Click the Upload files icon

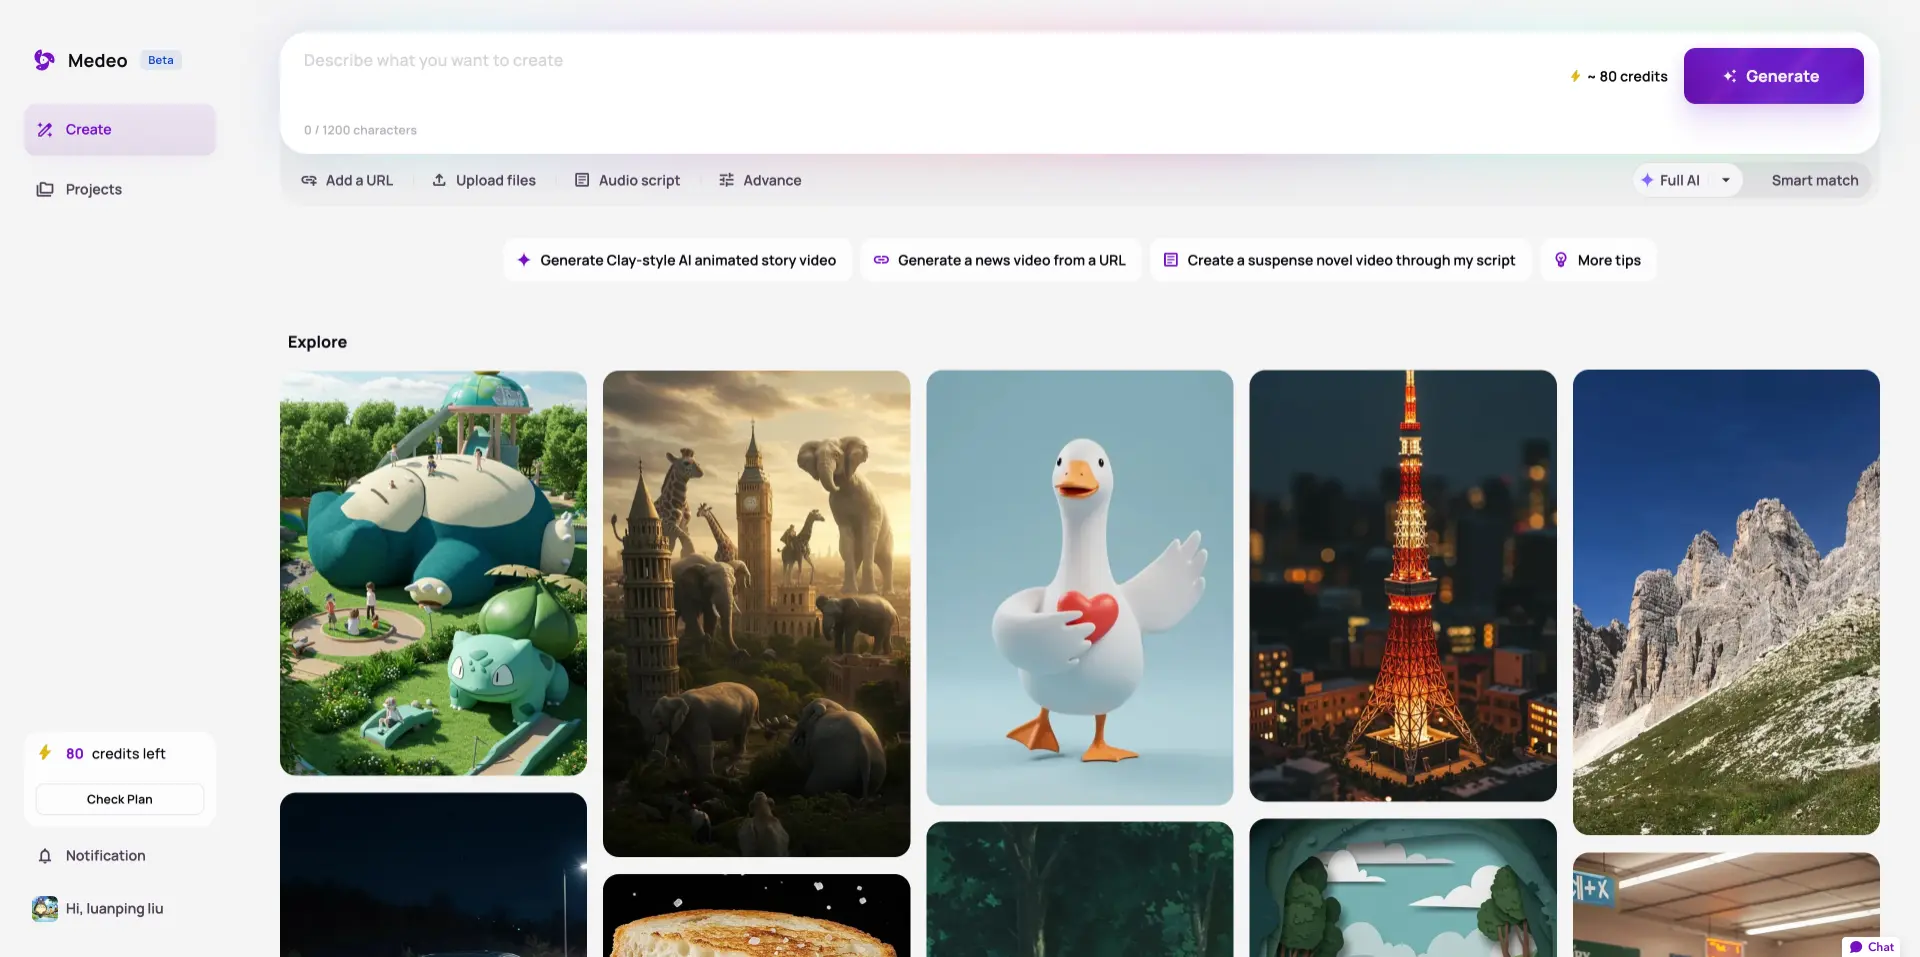coord(439,180)
